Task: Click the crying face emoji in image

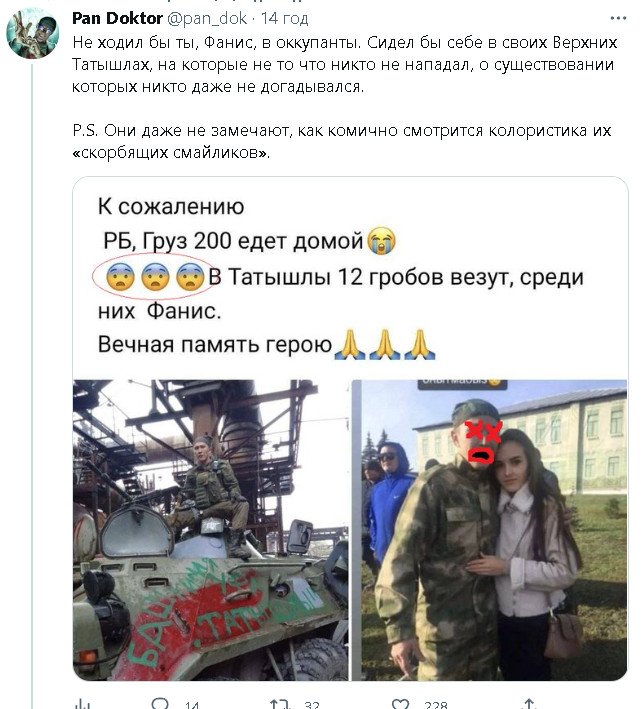Action: click(381, 241)
